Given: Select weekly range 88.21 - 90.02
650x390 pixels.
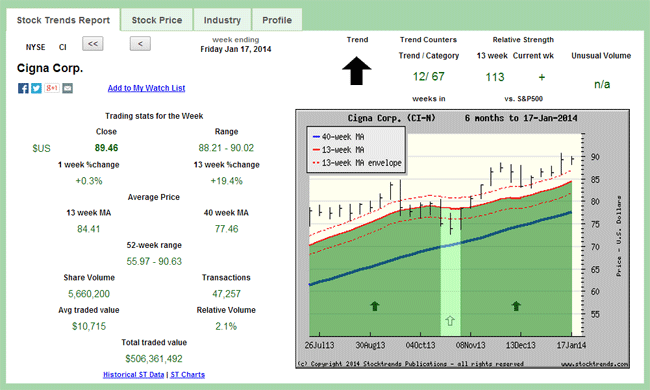Looking at the screenshot, I should click(226, 148).
